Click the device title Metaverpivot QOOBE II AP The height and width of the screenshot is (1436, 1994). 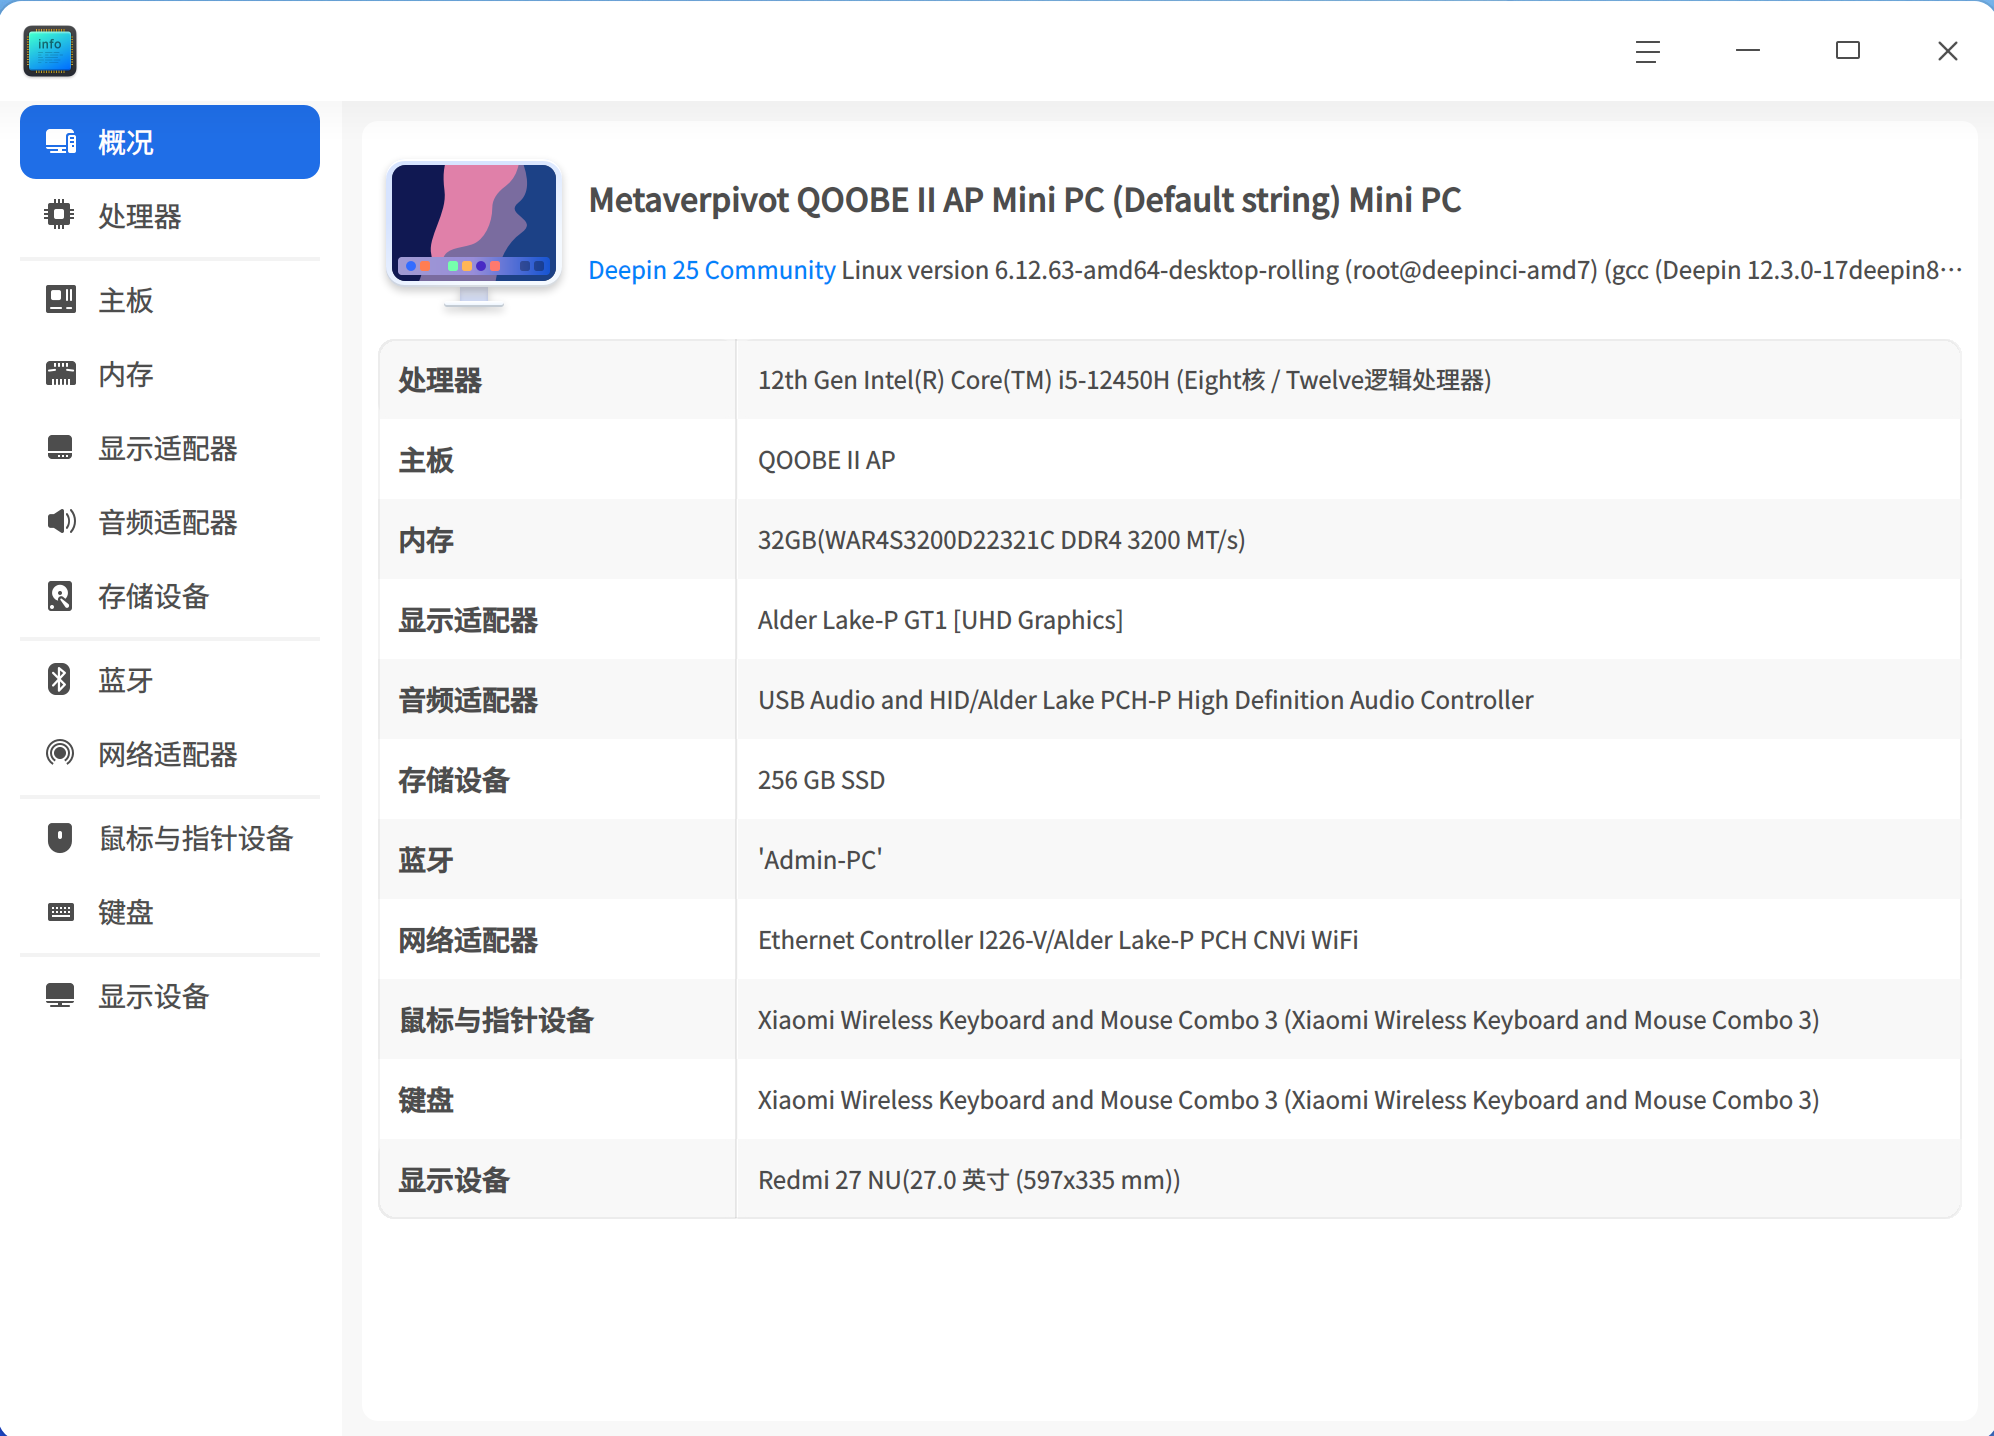(1025, 200)
